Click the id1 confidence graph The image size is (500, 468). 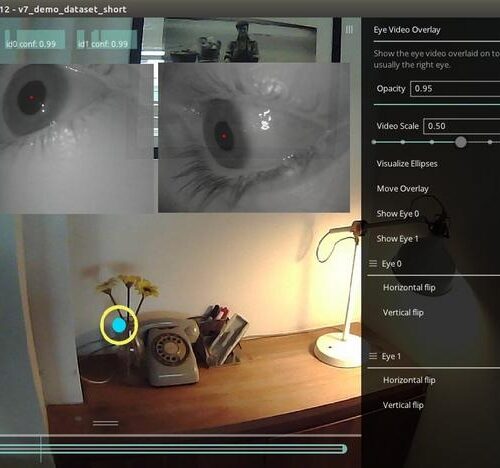pyautogui.click(x=107, y=40)
